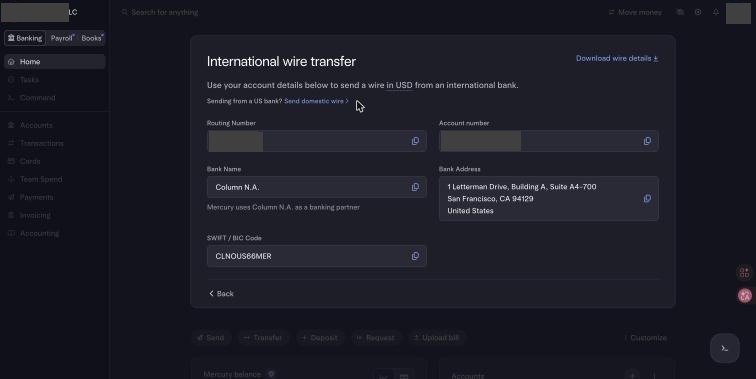Image resolution: width=756 pixels, height=379 pixels.
Task: Open Accounts in sidebar
Action: 54,125
